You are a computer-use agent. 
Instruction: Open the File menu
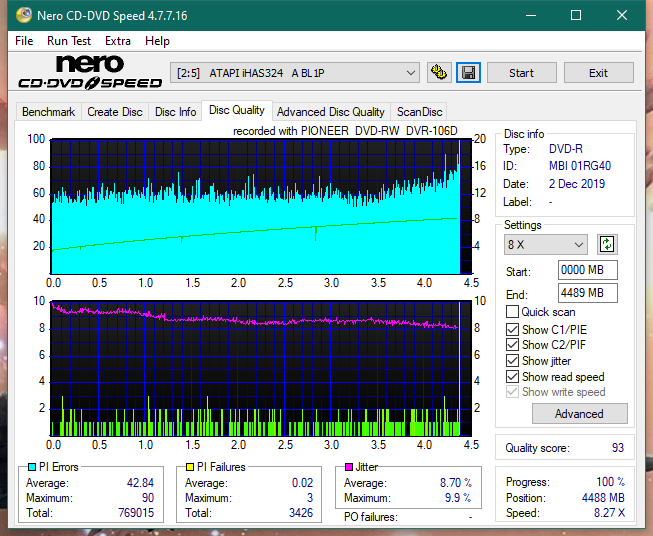(x=24, y=41)
